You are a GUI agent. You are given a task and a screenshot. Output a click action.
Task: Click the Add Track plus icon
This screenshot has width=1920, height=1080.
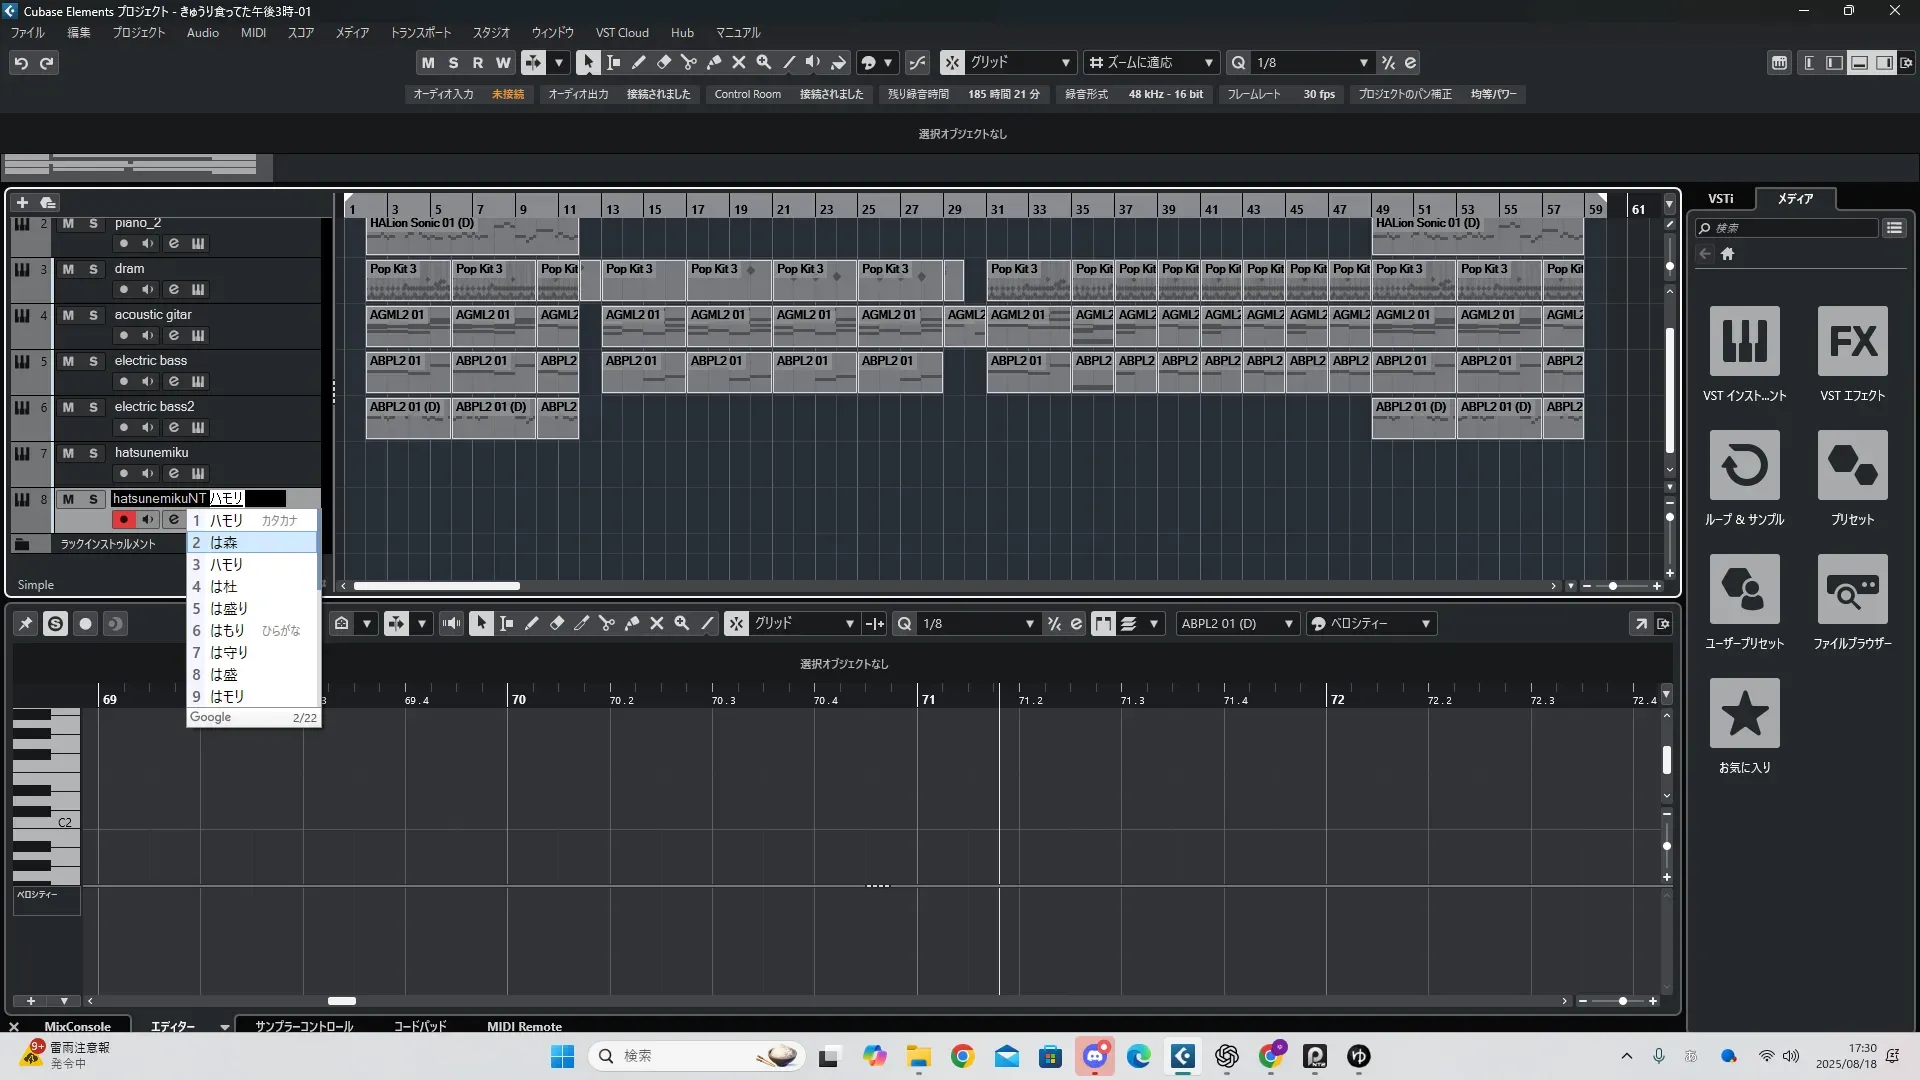pos(22,203)
